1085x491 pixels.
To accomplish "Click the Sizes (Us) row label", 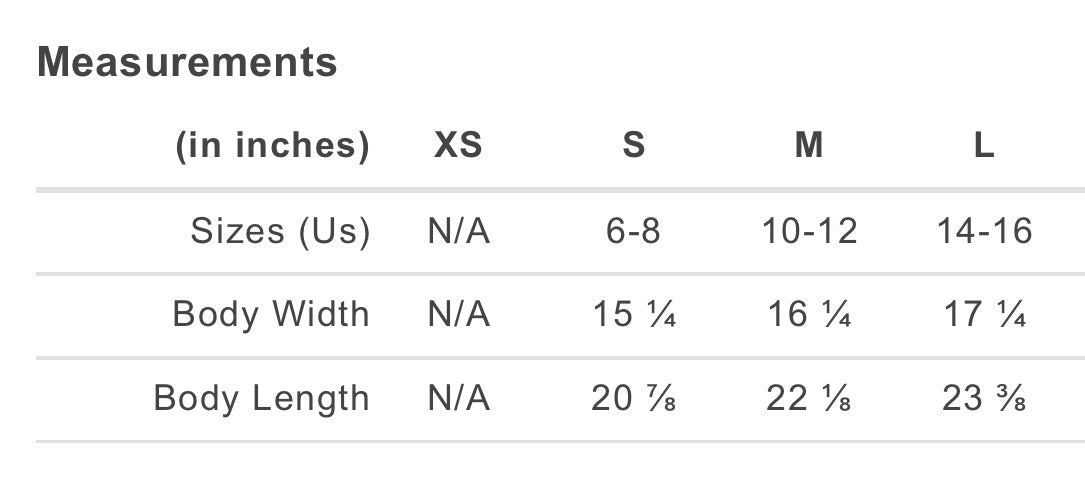I will (280, 231).
